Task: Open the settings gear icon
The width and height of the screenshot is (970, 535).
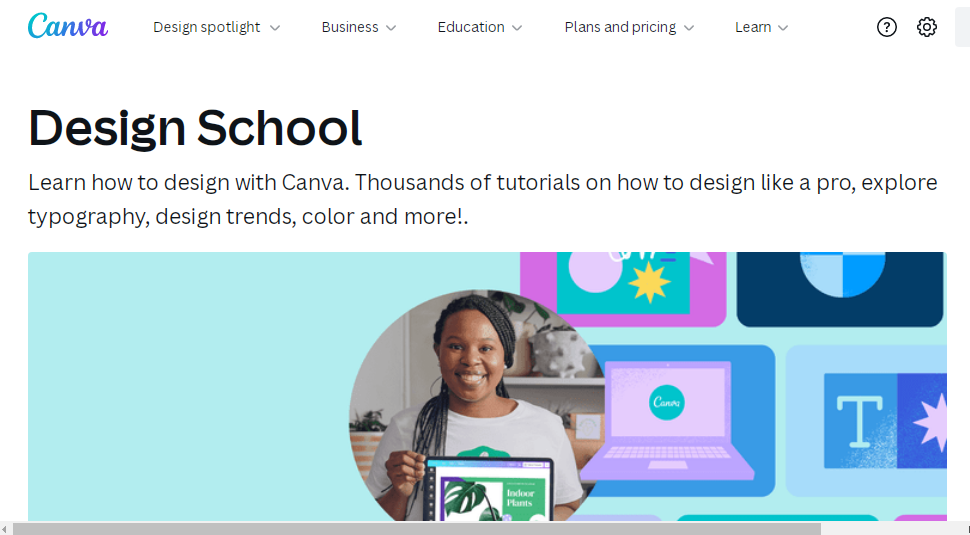Action: [x=927, y=27]
